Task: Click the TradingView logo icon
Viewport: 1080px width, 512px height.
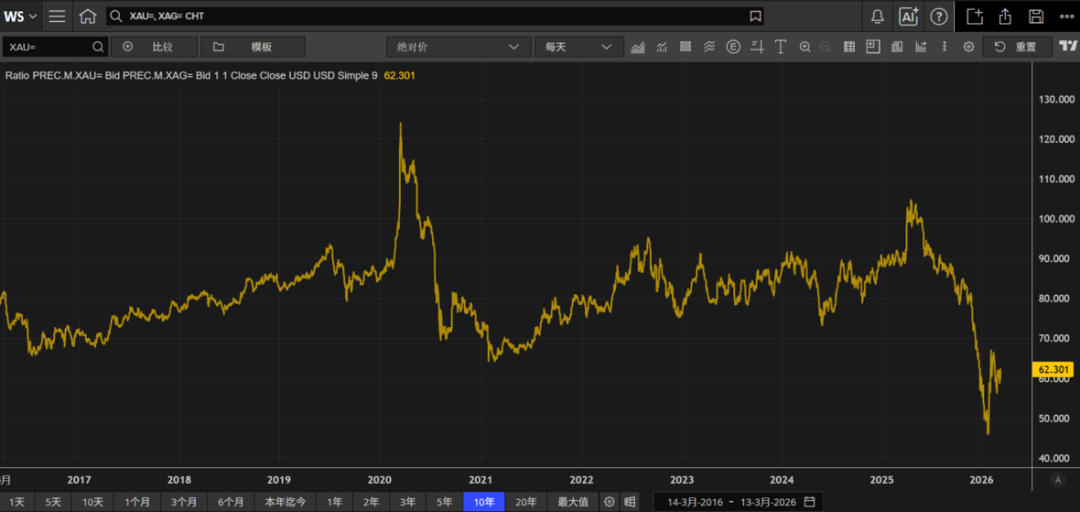Action: tap(1068, 47)
